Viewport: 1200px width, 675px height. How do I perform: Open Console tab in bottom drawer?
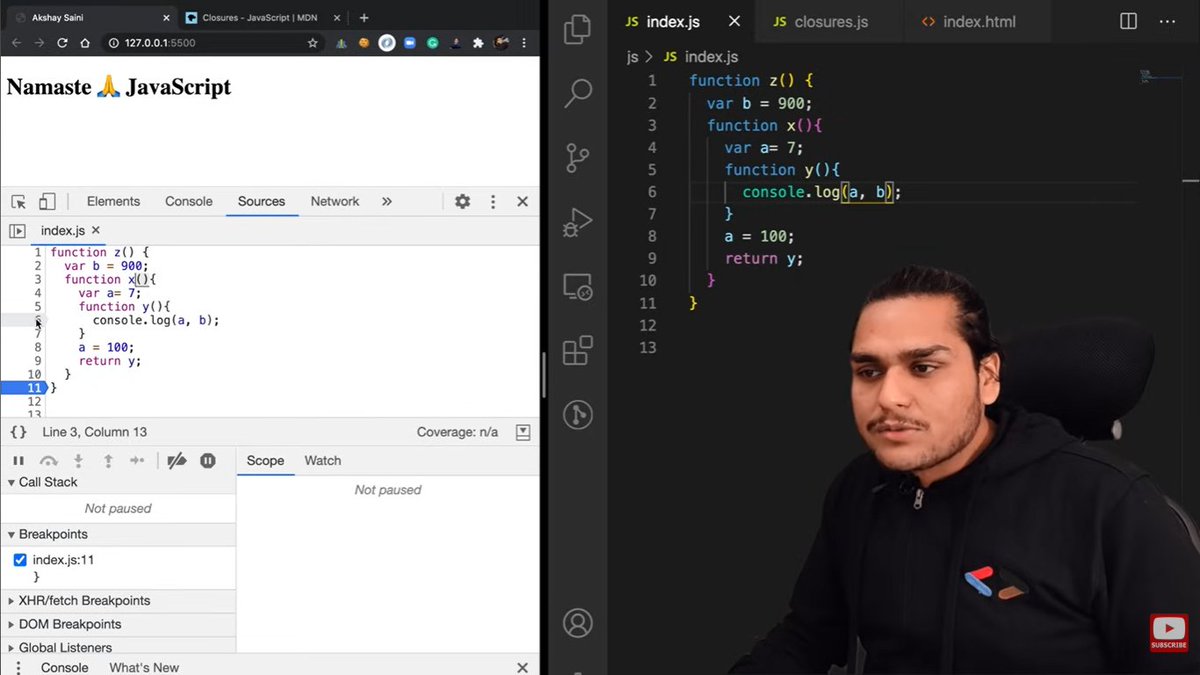tap(64, 667)
